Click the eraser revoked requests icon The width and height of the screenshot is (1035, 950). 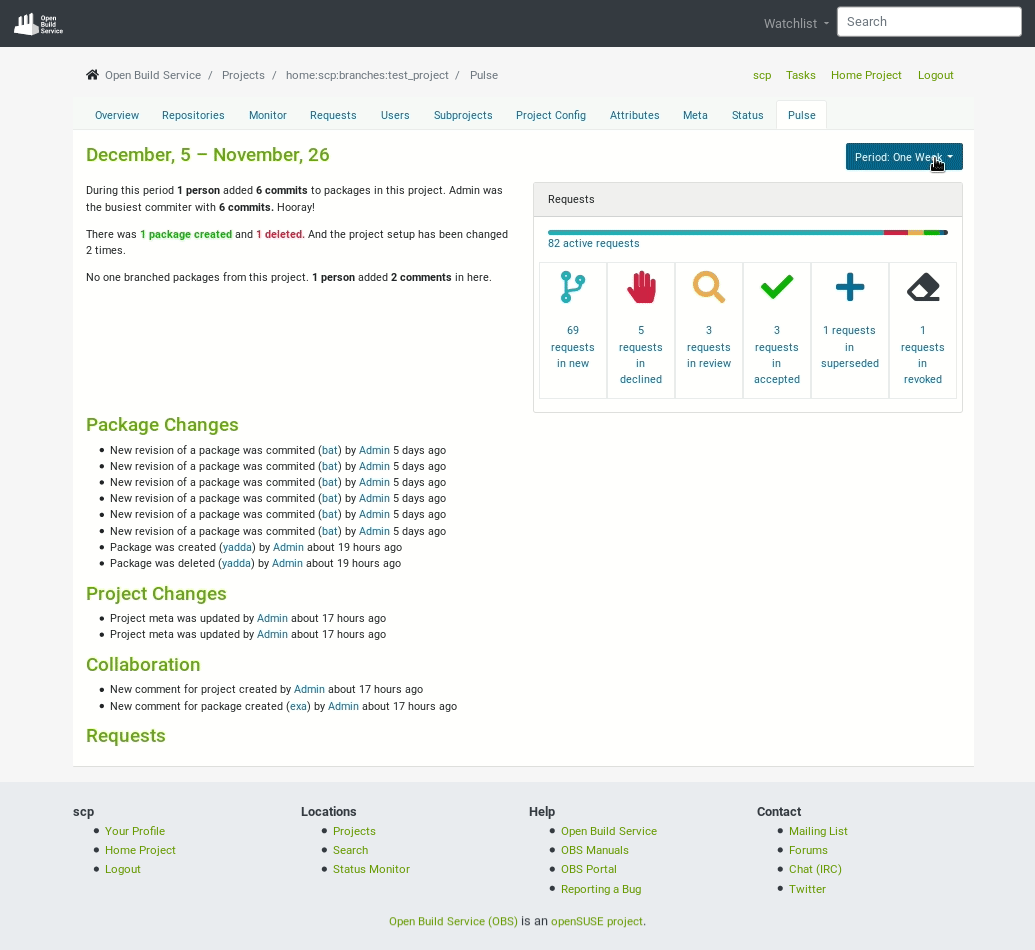pos(923,288)
